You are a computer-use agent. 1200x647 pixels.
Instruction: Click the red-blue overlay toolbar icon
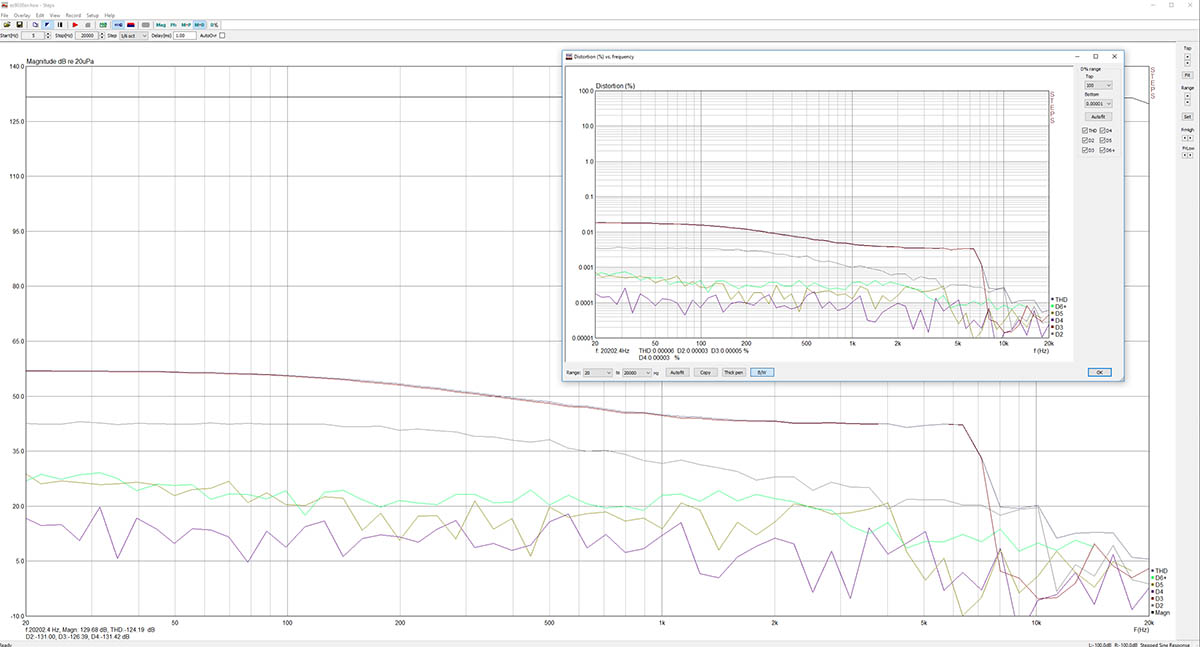tap(131, 25)
